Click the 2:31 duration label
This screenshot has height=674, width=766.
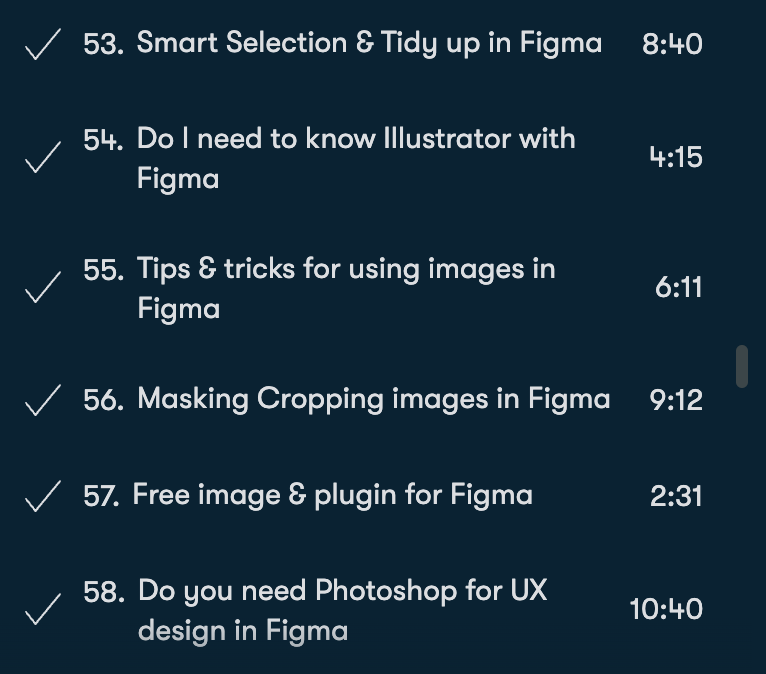point(675,496)
